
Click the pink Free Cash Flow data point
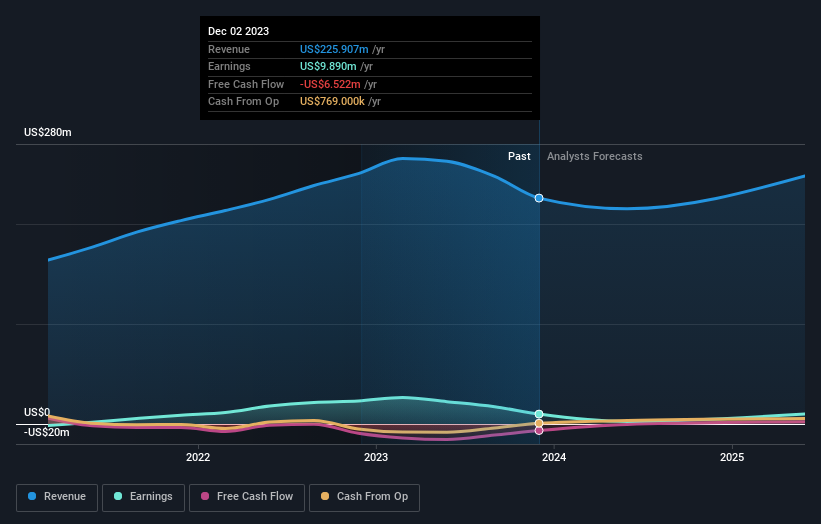pyautogui.click(x=539, y=430)
